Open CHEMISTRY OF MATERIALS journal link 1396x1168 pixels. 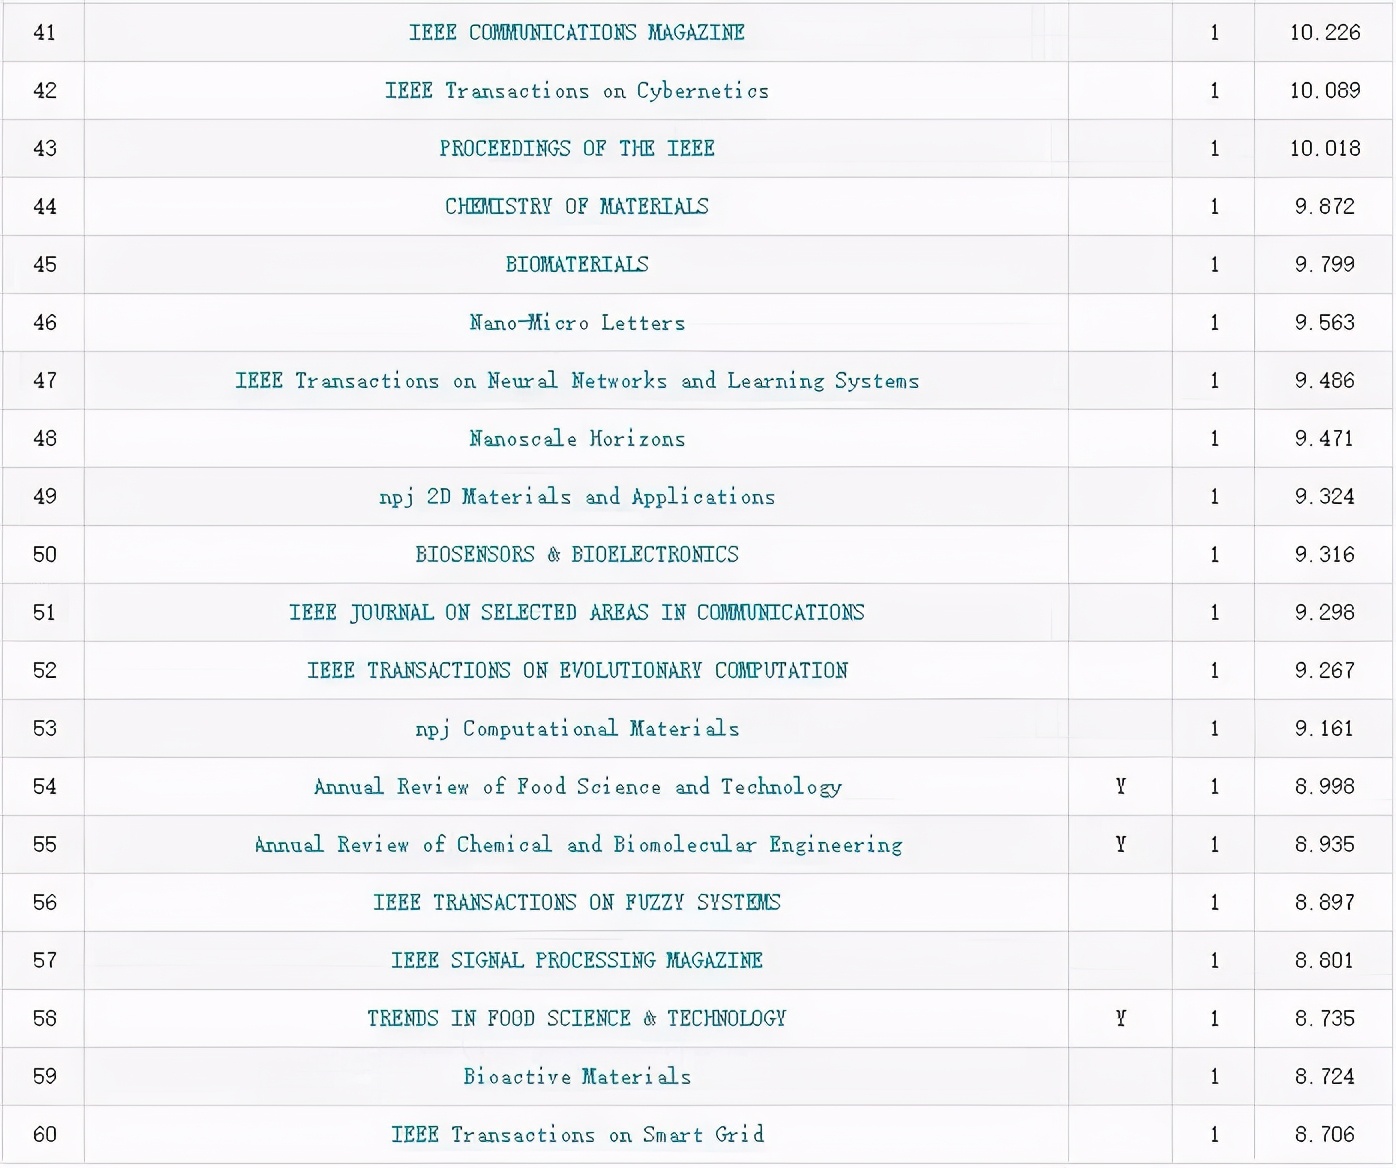577,206
